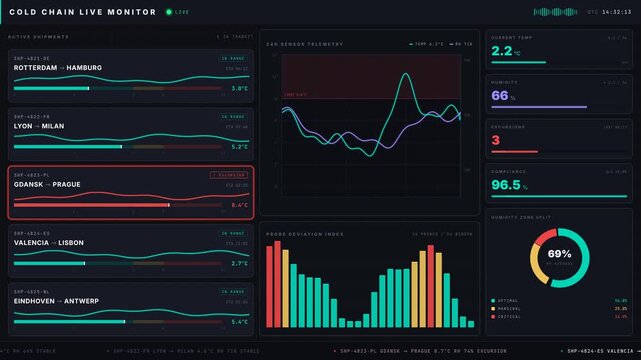
Task: Click the OPTIMAL legend label
Action: pyautogui.click(x=508, y=301)
